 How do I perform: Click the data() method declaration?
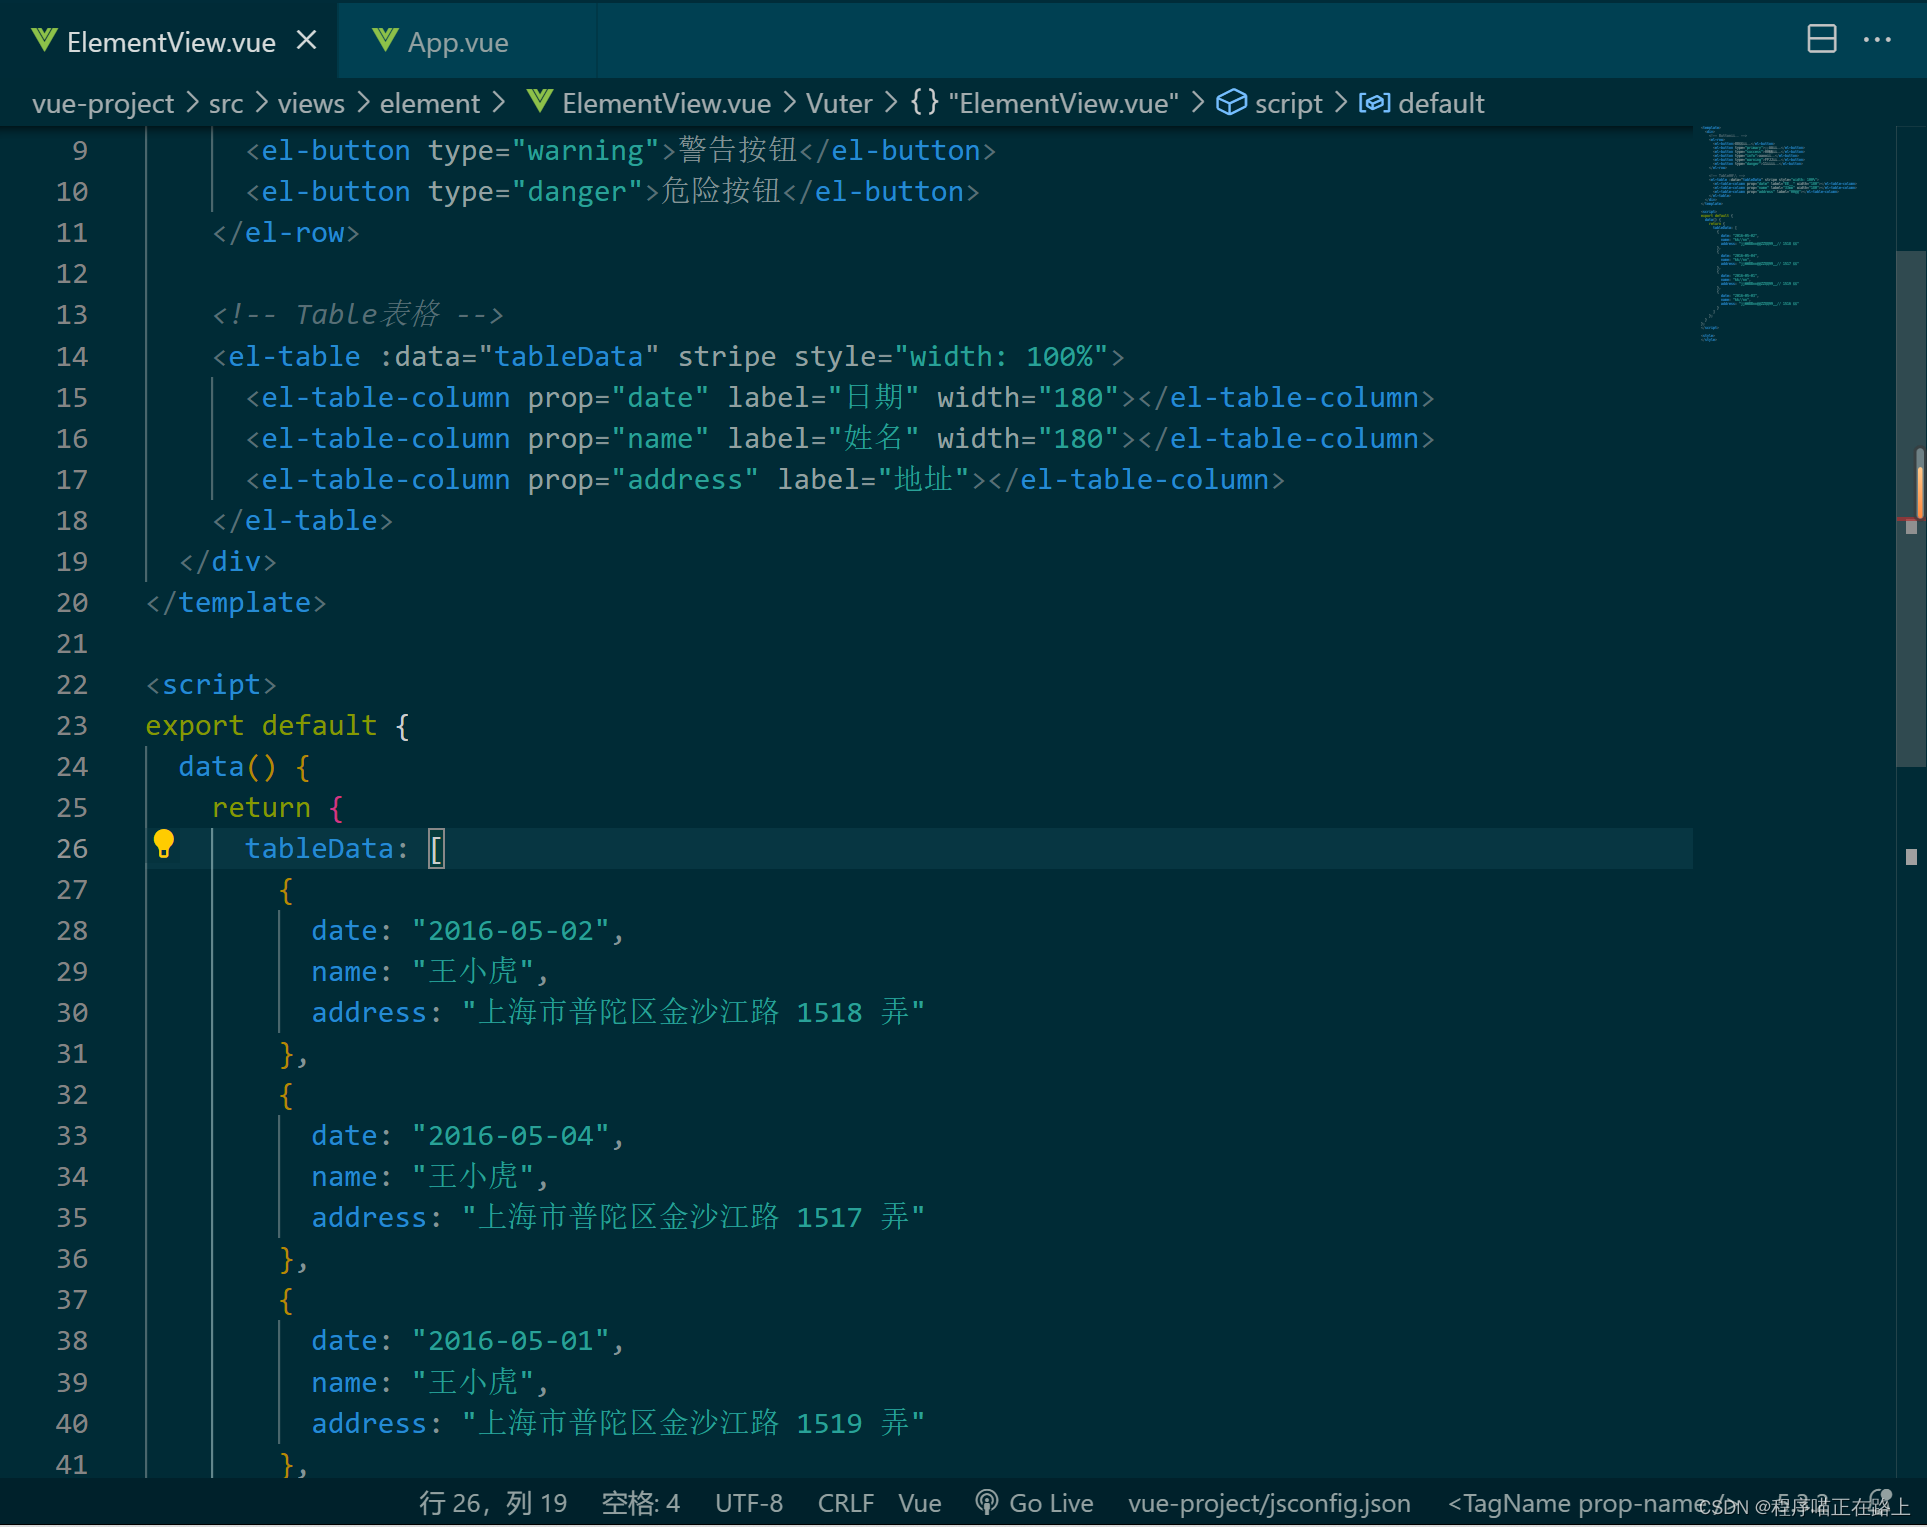point(245,766)
